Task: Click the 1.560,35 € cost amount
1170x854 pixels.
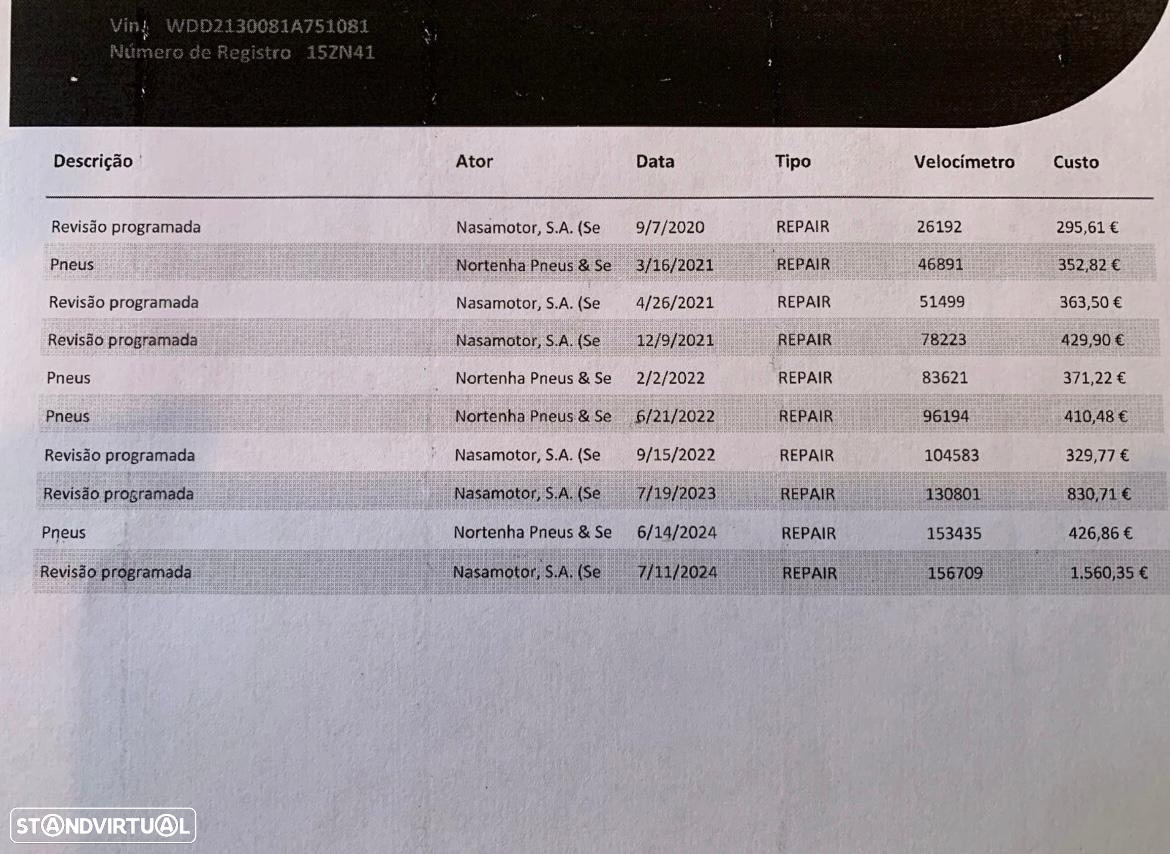Action: 1108,573
